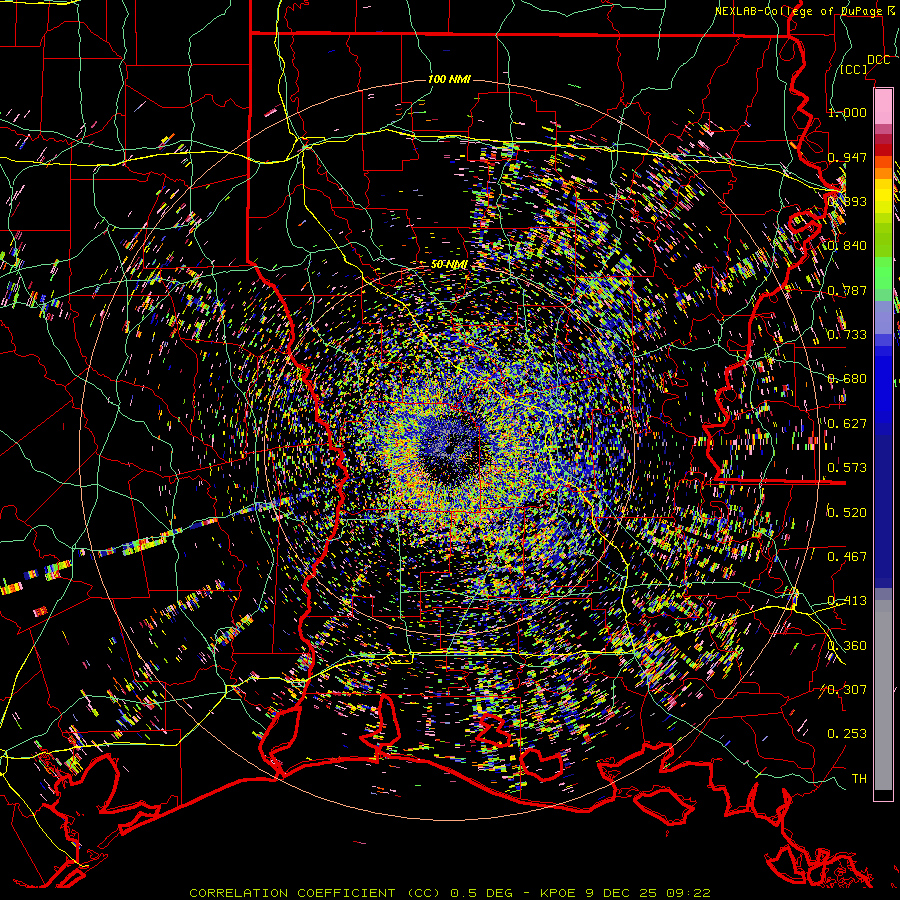The image size is (900, 900).
Task: Click the 50 NMI range ring label
Action: tap(449, 265)
